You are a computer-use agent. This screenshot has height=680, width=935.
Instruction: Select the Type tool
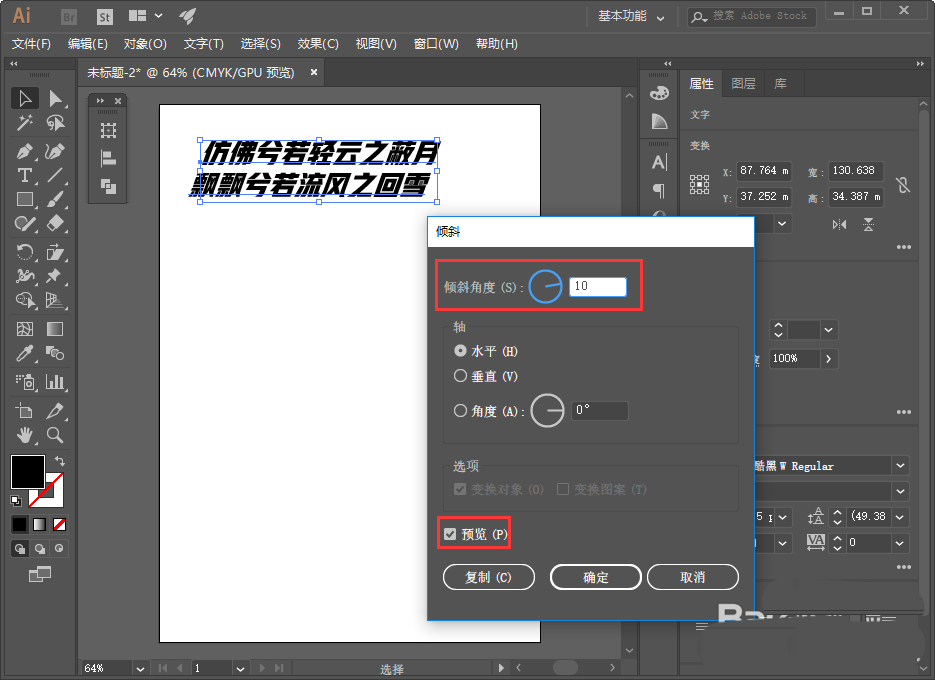point(24,175)
